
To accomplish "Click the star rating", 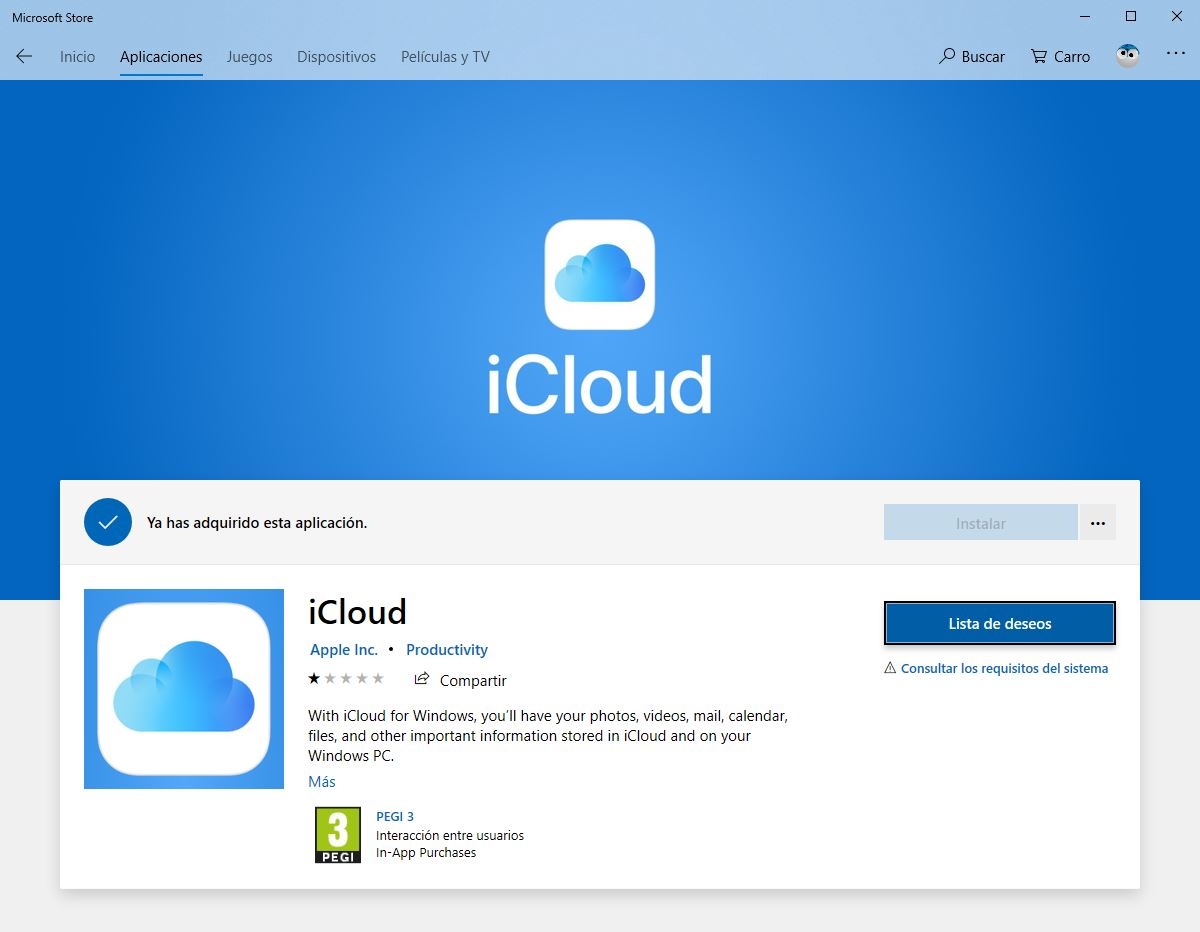I will coord(346,679).
